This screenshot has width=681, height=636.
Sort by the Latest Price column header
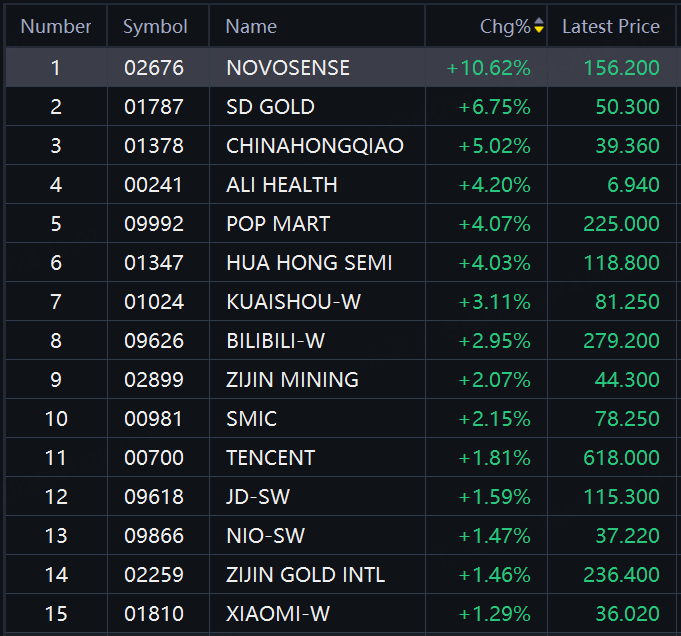611,26
